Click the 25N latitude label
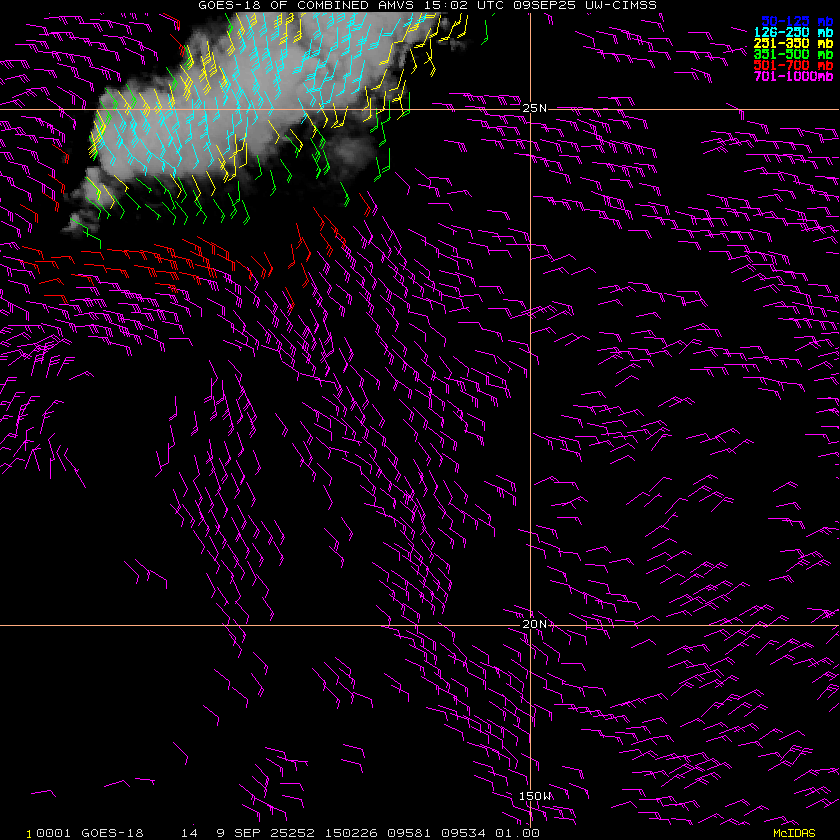Screen dimensions: 840x840 (x=536, y=108)
